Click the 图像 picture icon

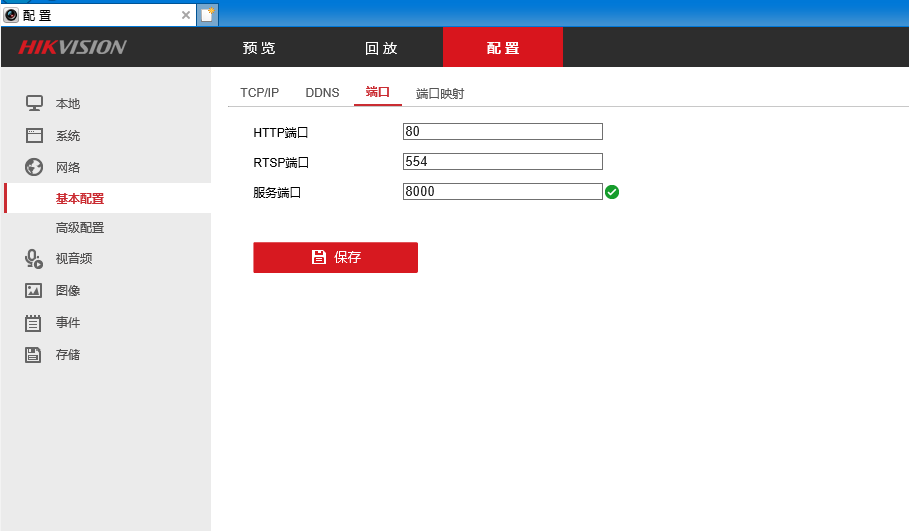(34, 290)
